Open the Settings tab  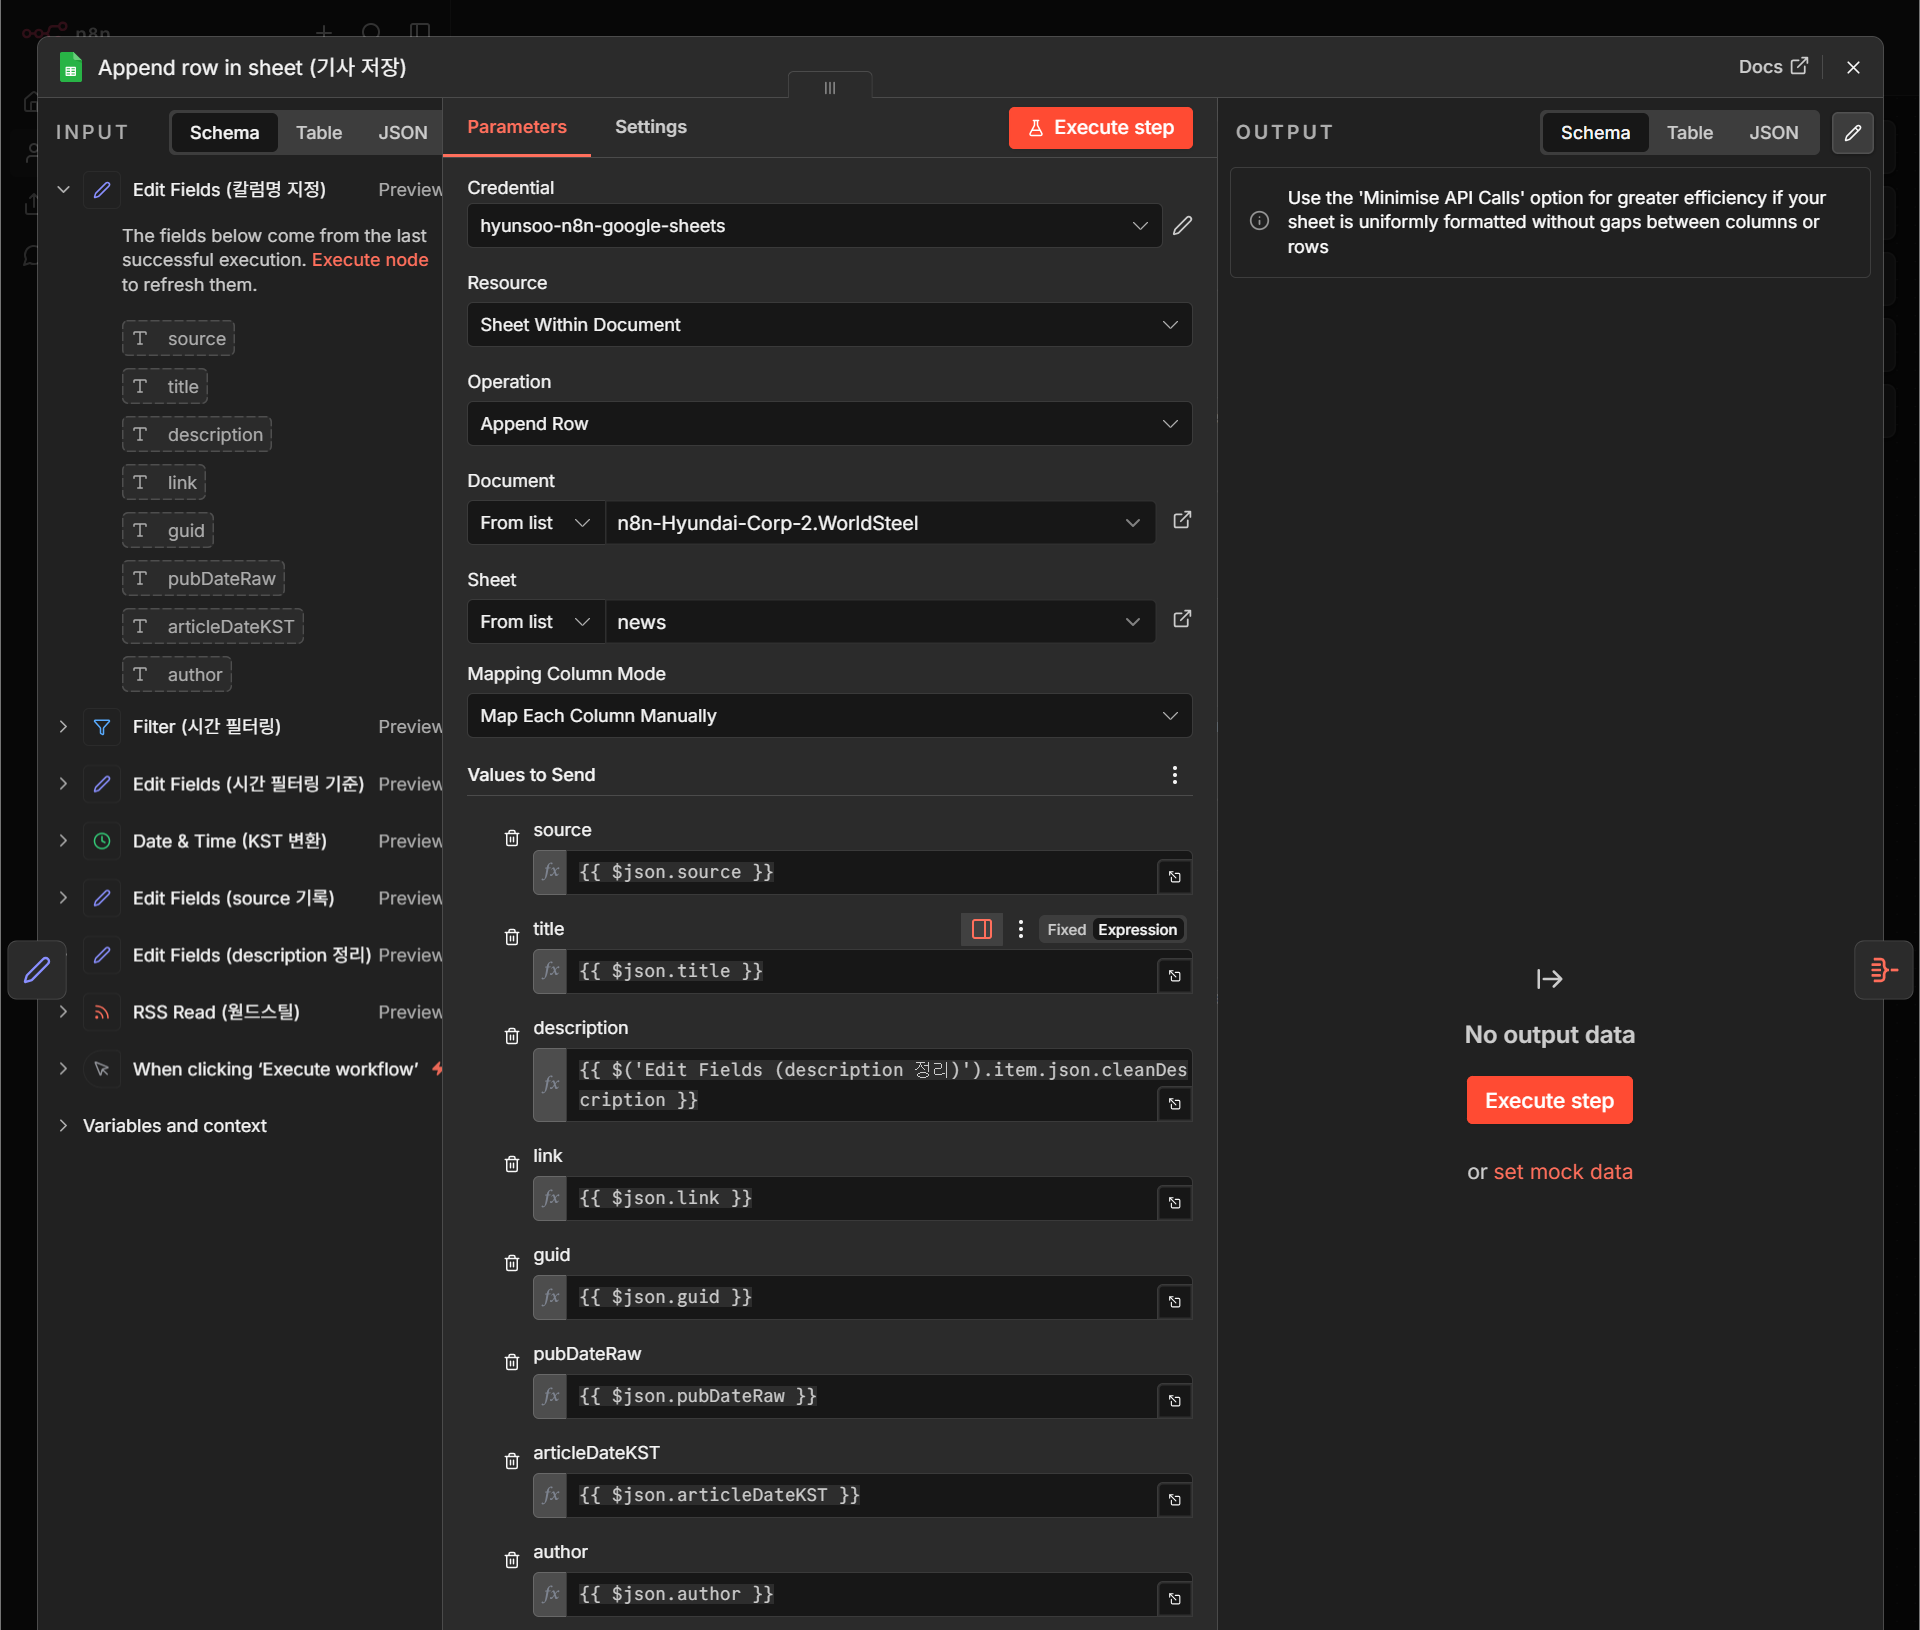point(651,127)
